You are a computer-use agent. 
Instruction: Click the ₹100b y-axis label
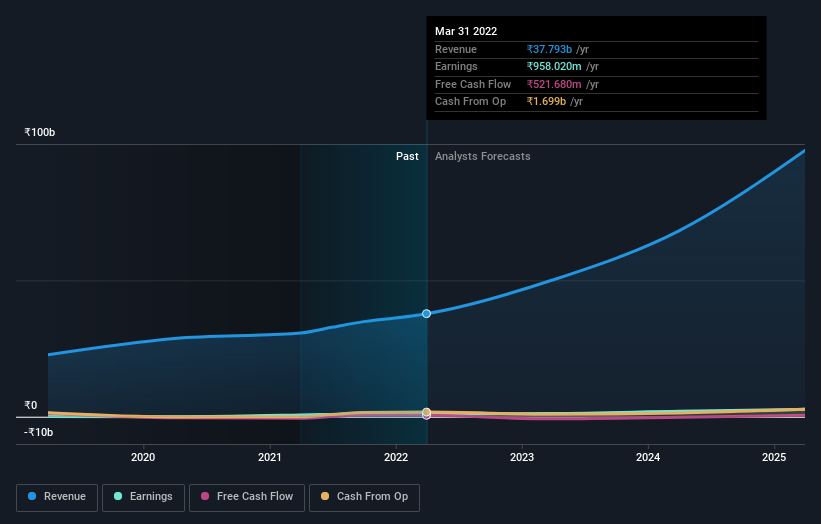click(x=39, y=132)
